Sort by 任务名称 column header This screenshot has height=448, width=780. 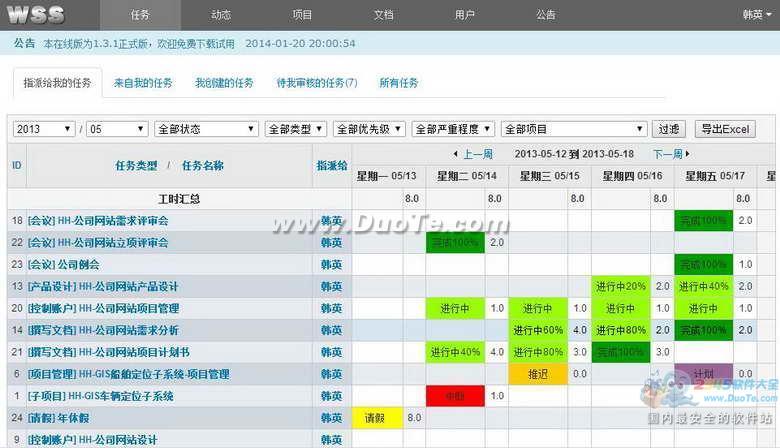pos(203,166)
